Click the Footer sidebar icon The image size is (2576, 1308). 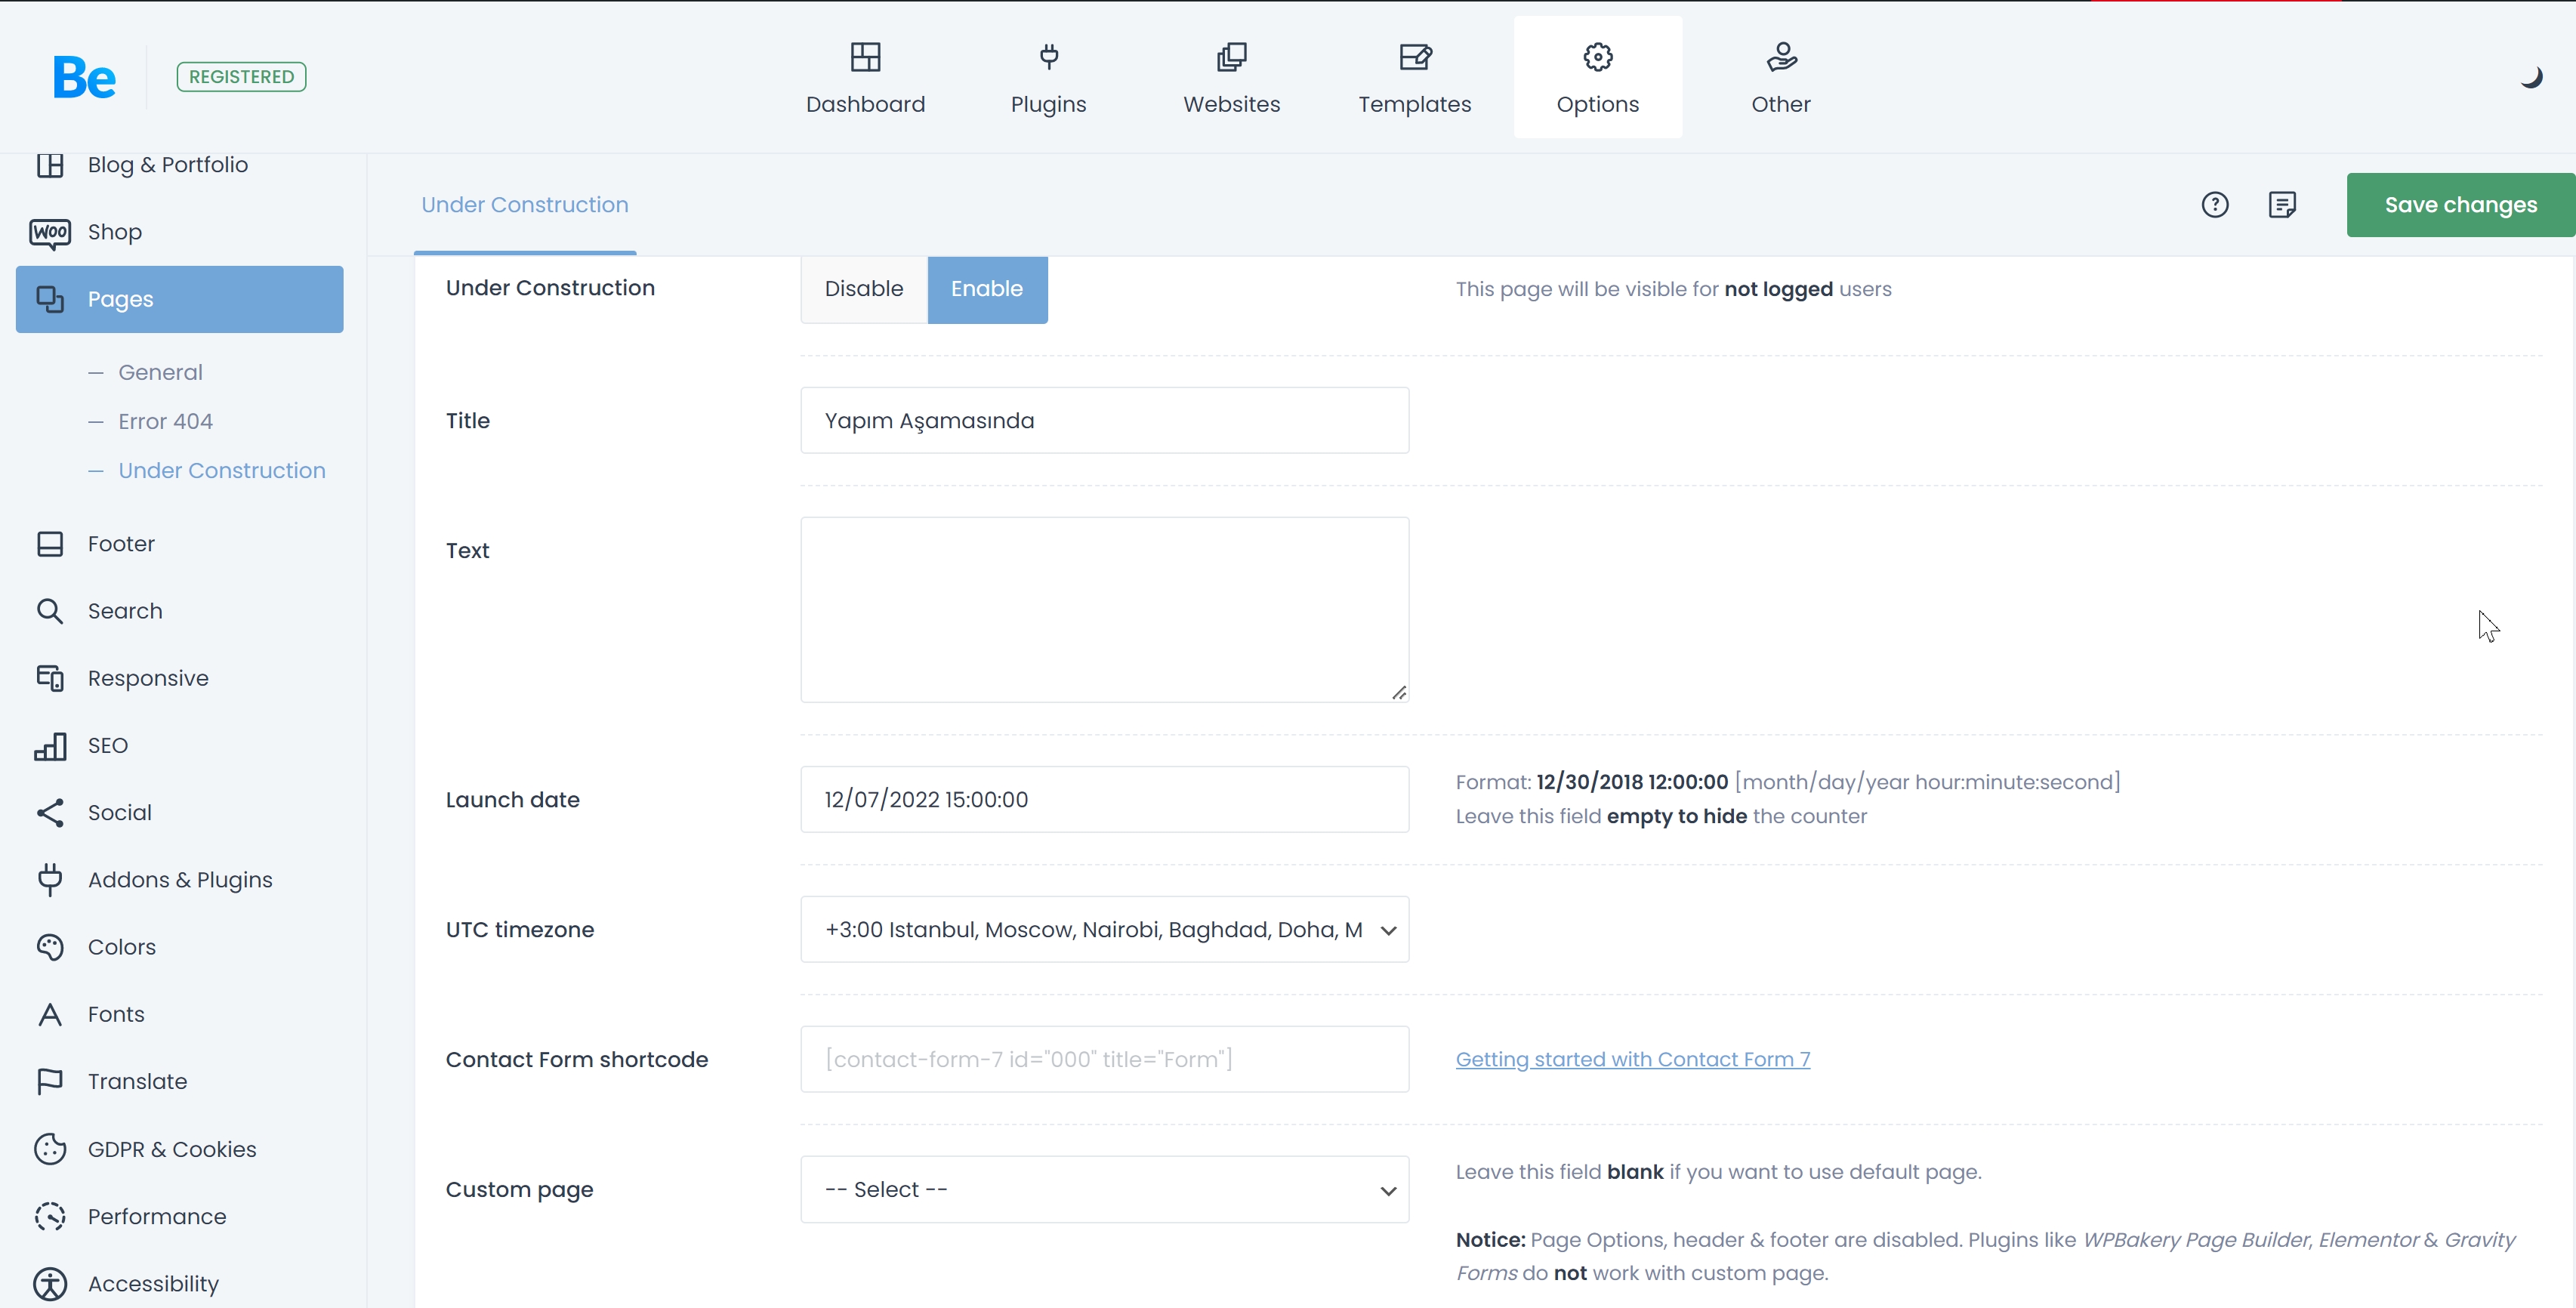click(x=50, y=544)
